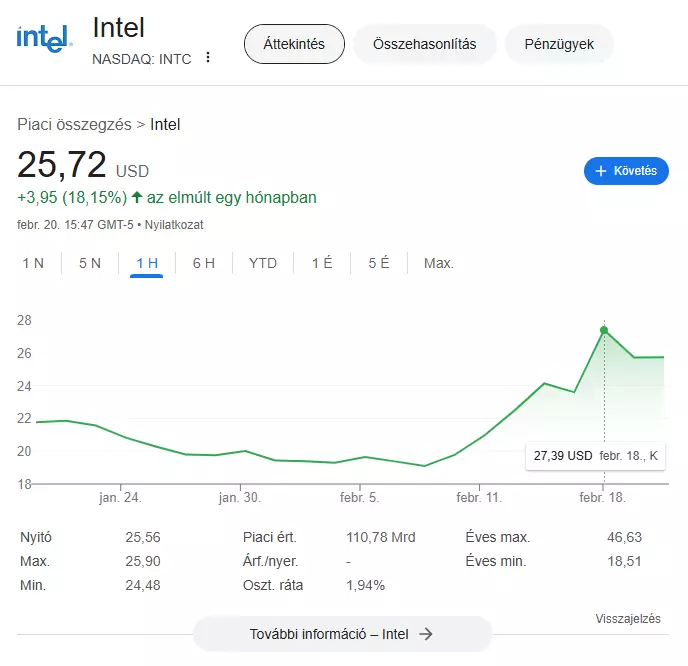Select the Áttekintés tab

[x=294, y=44]
